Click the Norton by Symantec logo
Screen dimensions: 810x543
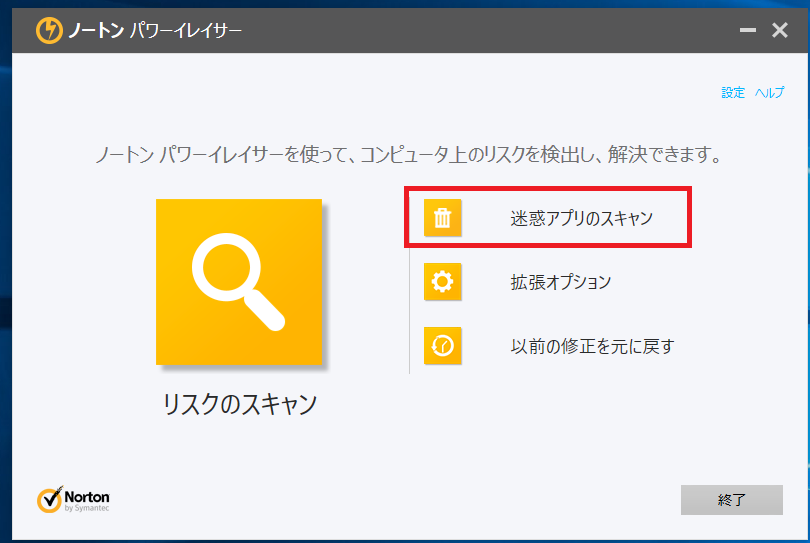tap(73, 500)
